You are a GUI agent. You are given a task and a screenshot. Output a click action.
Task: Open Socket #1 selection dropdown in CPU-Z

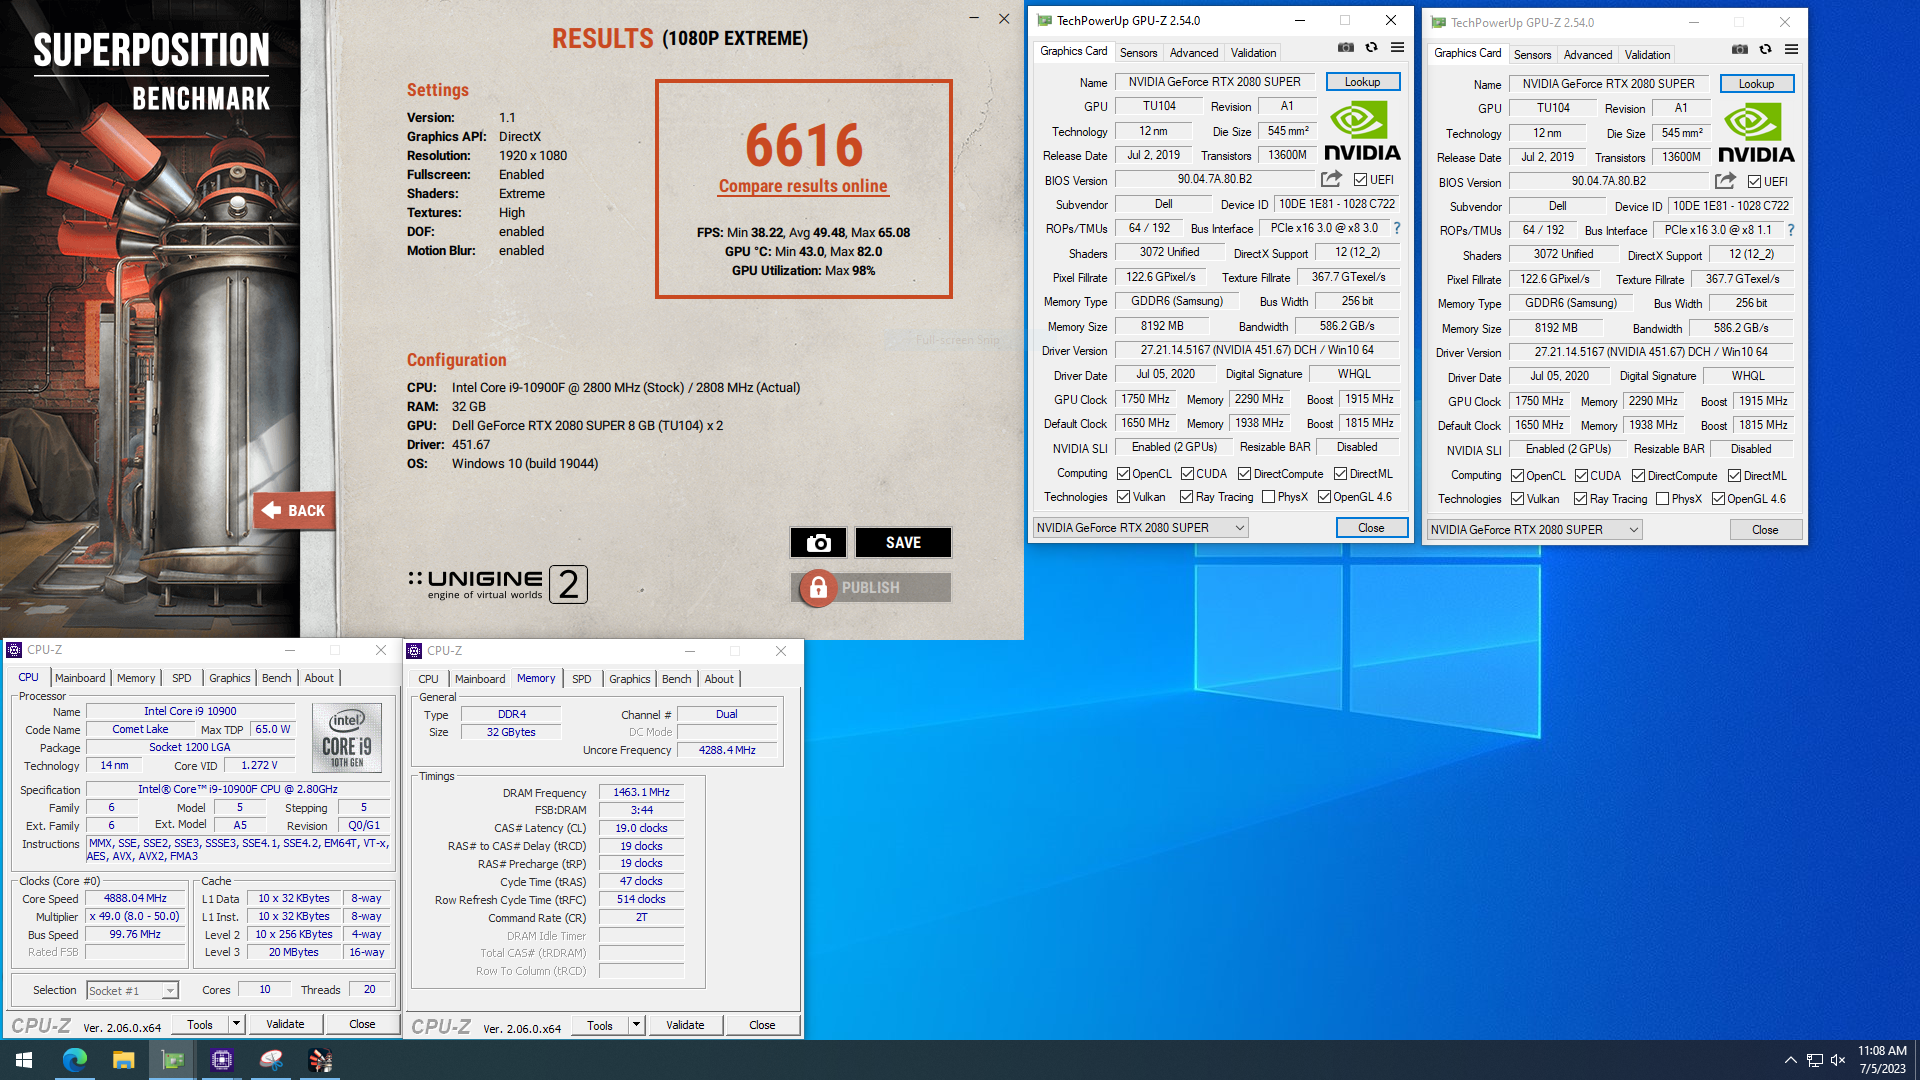pyautogui.click(x=132, y=991)
